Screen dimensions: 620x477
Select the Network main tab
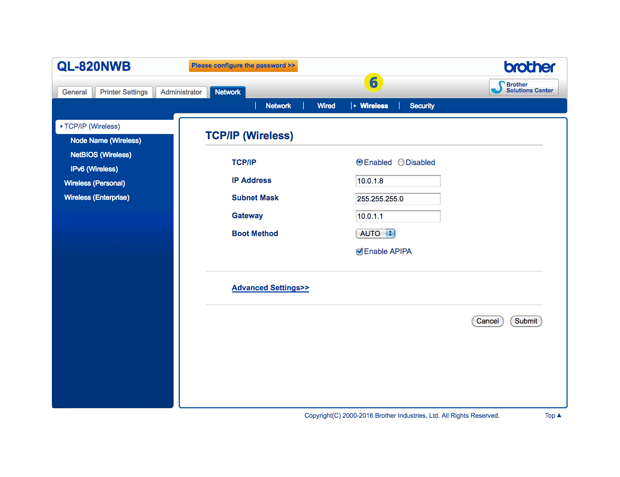pos(228,92)
